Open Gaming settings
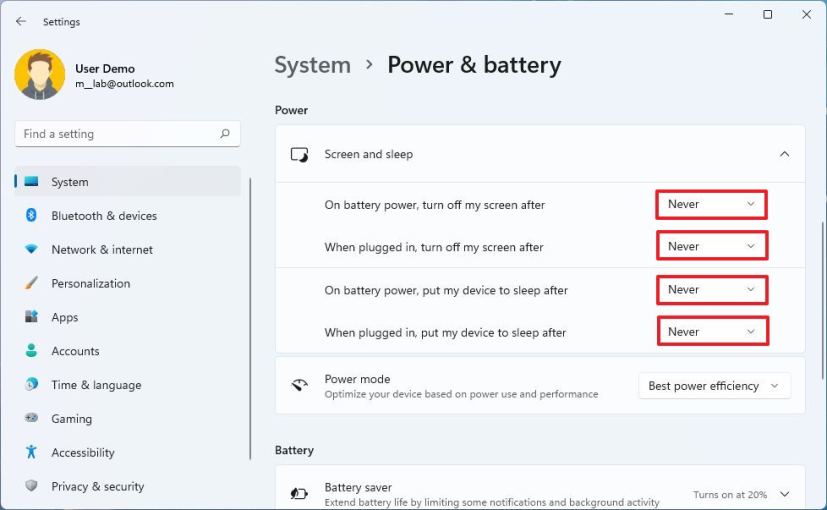827x510 pixels. [71, 420]
